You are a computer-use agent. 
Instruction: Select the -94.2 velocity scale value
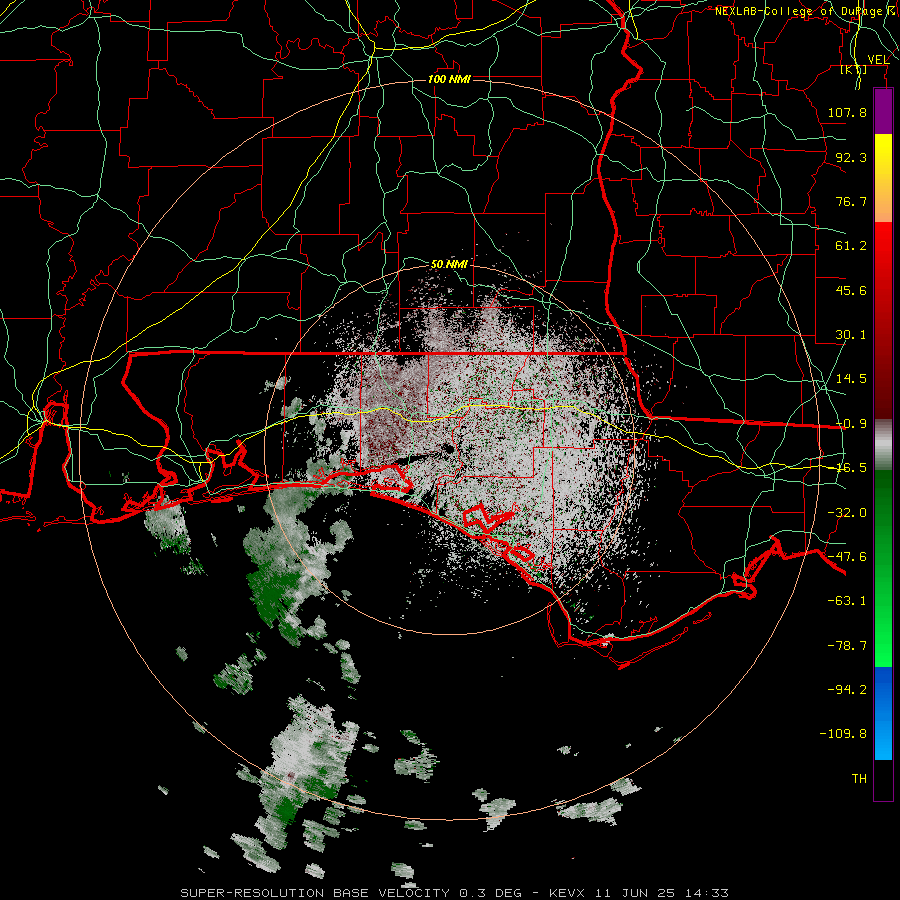pyautogui.click(x=847, y=689)
